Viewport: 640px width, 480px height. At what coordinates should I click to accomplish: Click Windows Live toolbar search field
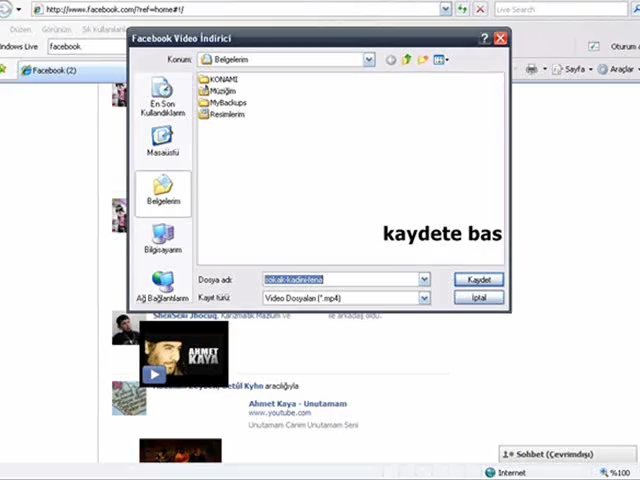[x=87, y=47]
